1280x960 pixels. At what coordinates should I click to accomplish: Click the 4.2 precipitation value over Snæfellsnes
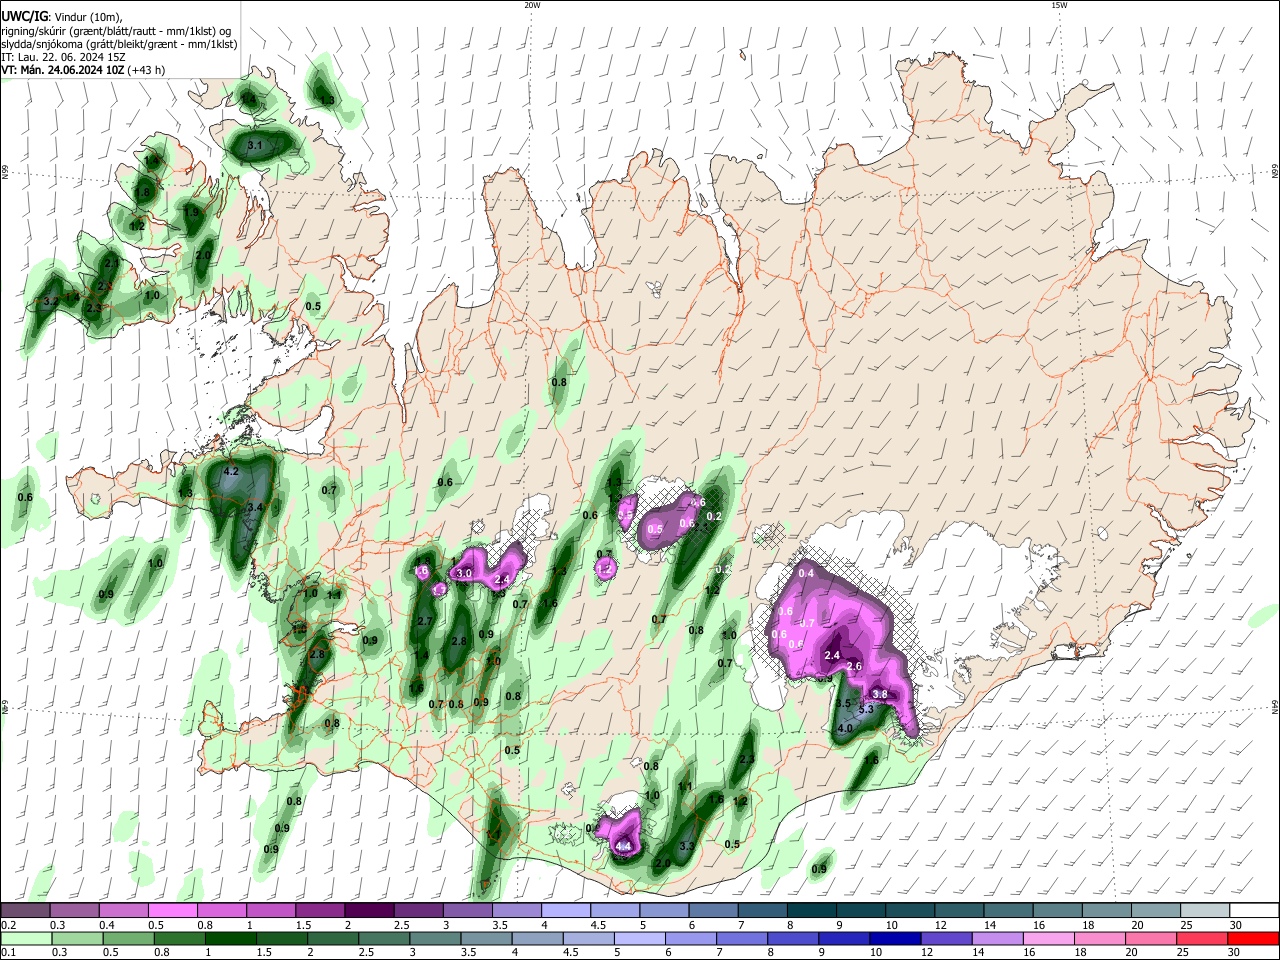231,471
